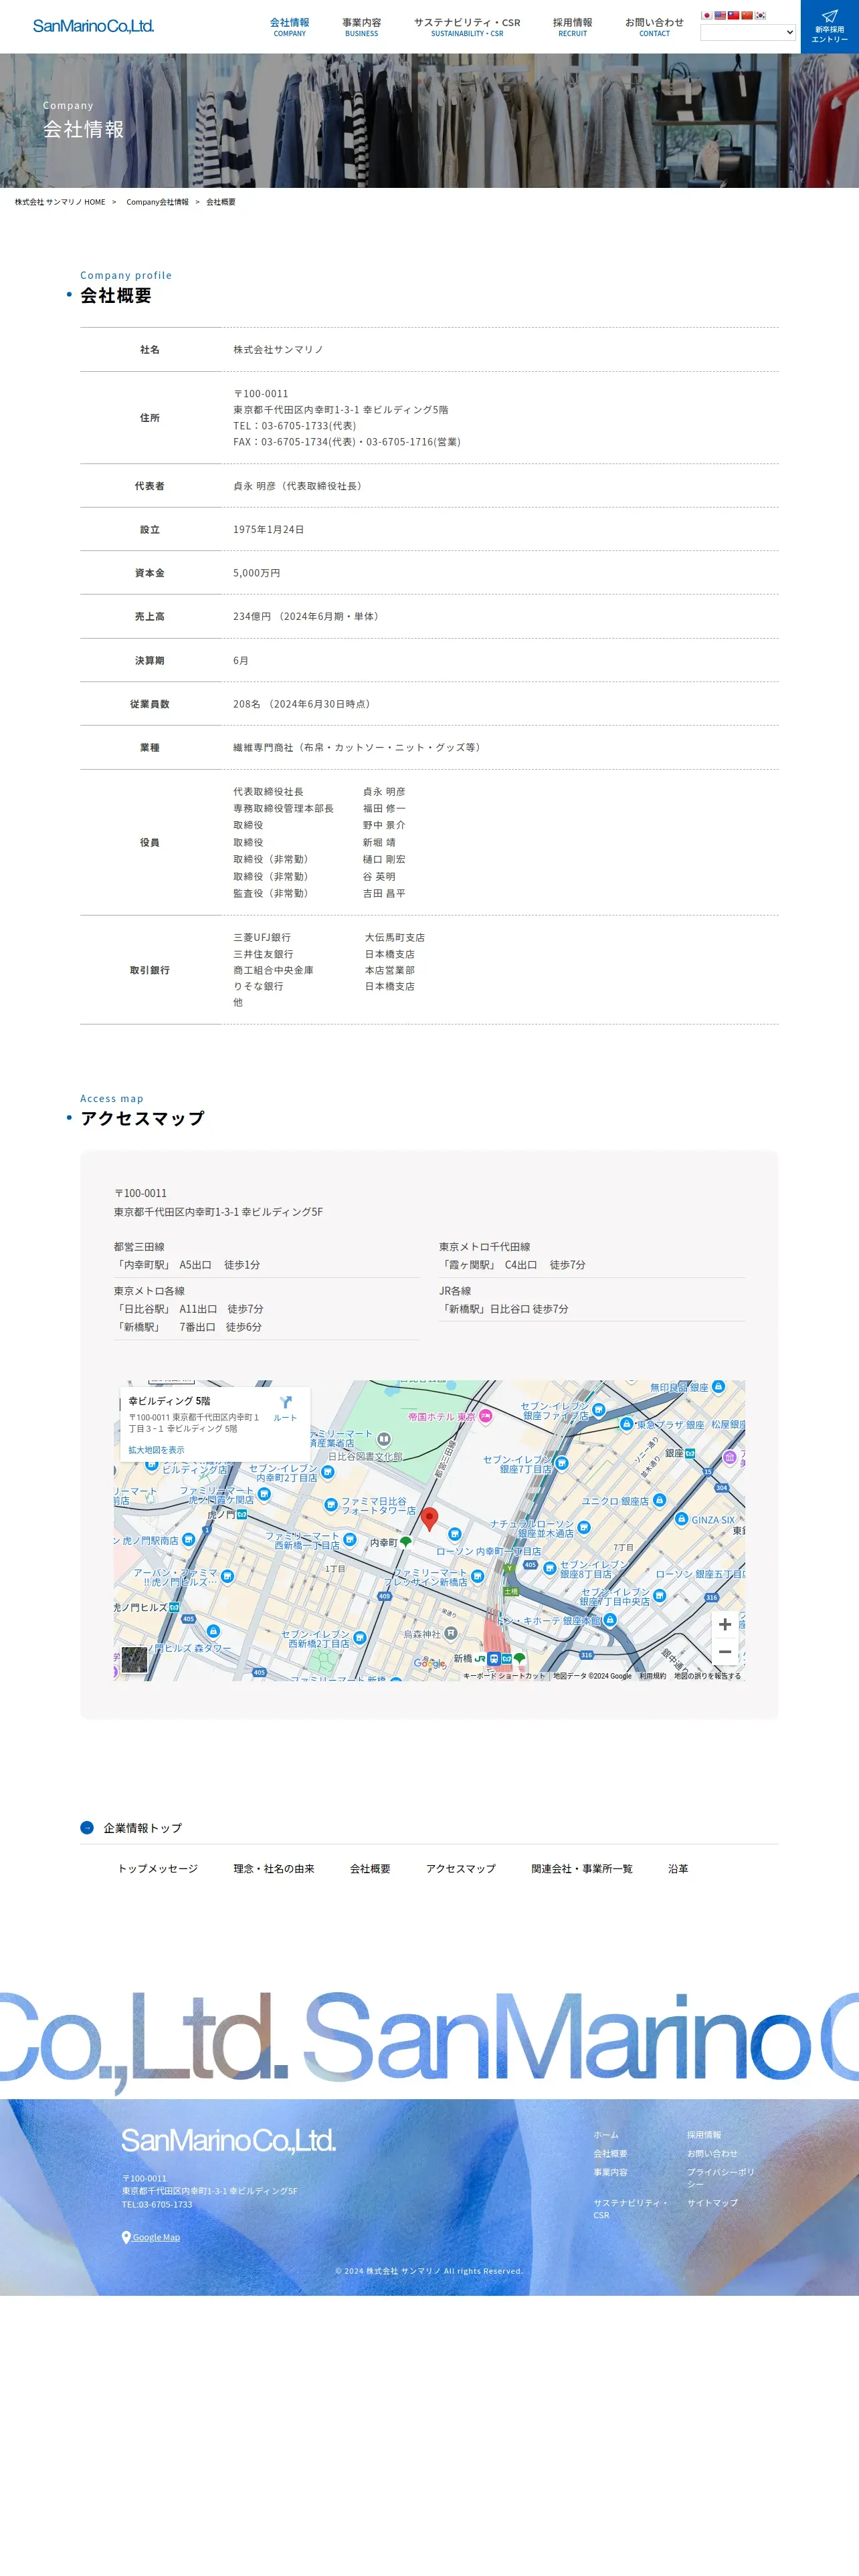
Task: Click the 帝国ホテル 東京 hotel marker
Action: click(485, 1416)
